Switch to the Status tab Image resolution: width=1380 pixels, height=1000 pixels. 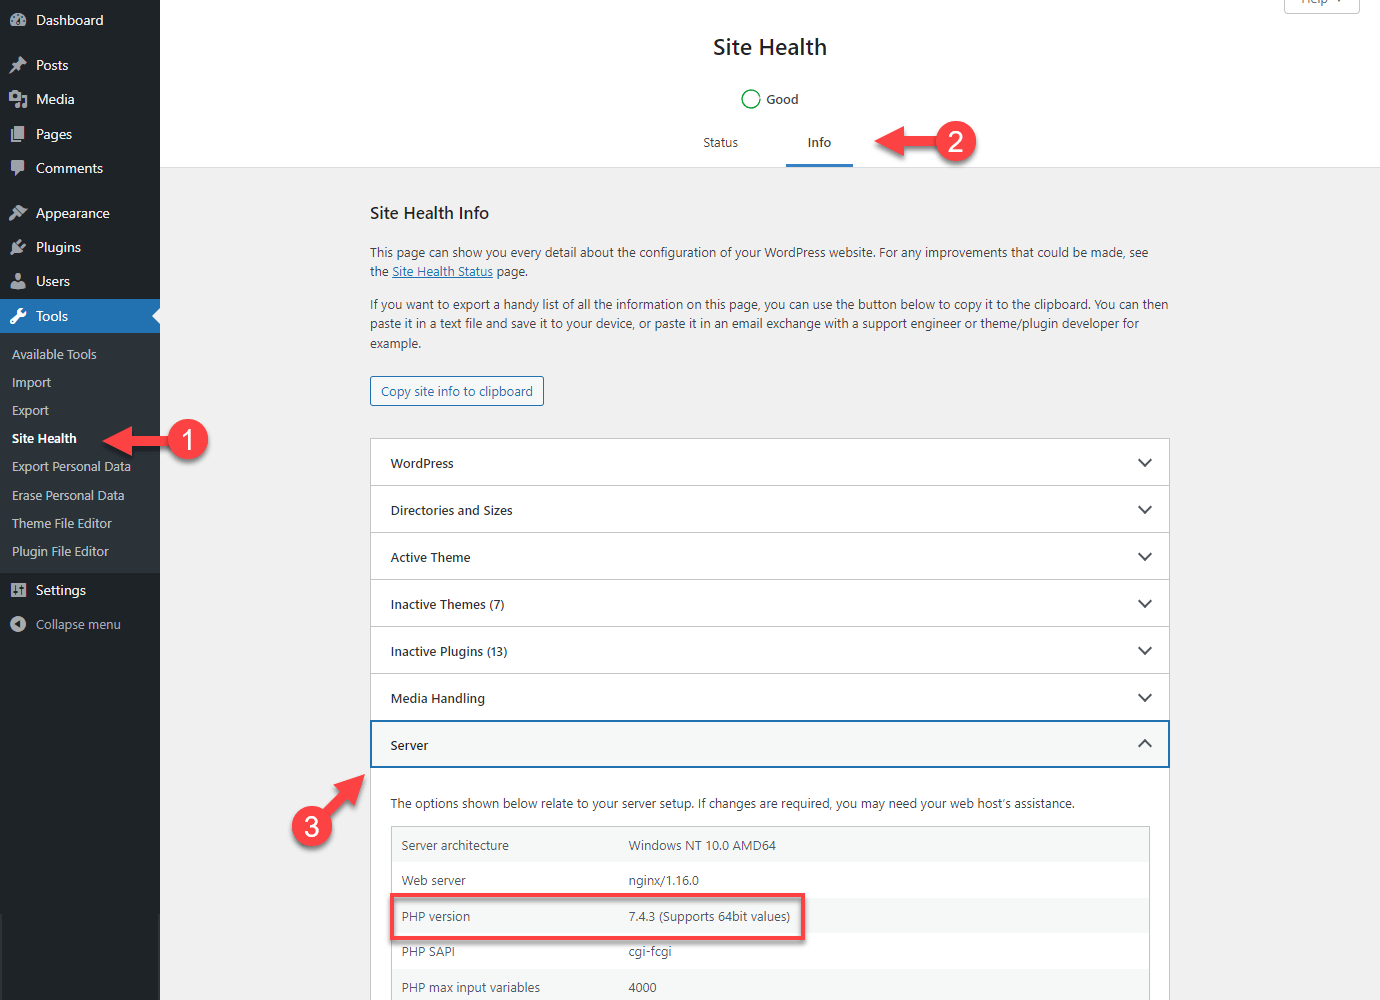pyautogui.click(x=720, y=143)
